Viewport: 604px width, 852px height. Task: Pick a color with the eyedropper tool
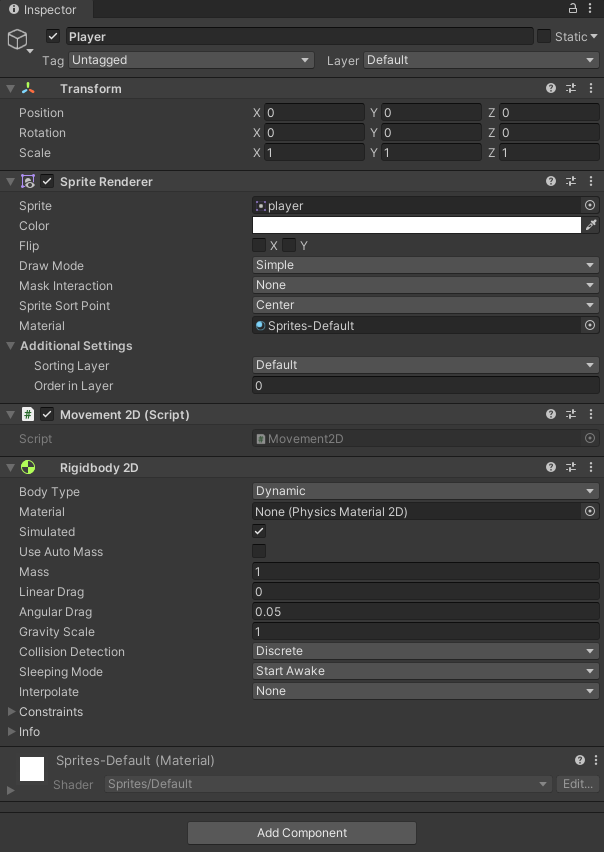tap(591, 225)
